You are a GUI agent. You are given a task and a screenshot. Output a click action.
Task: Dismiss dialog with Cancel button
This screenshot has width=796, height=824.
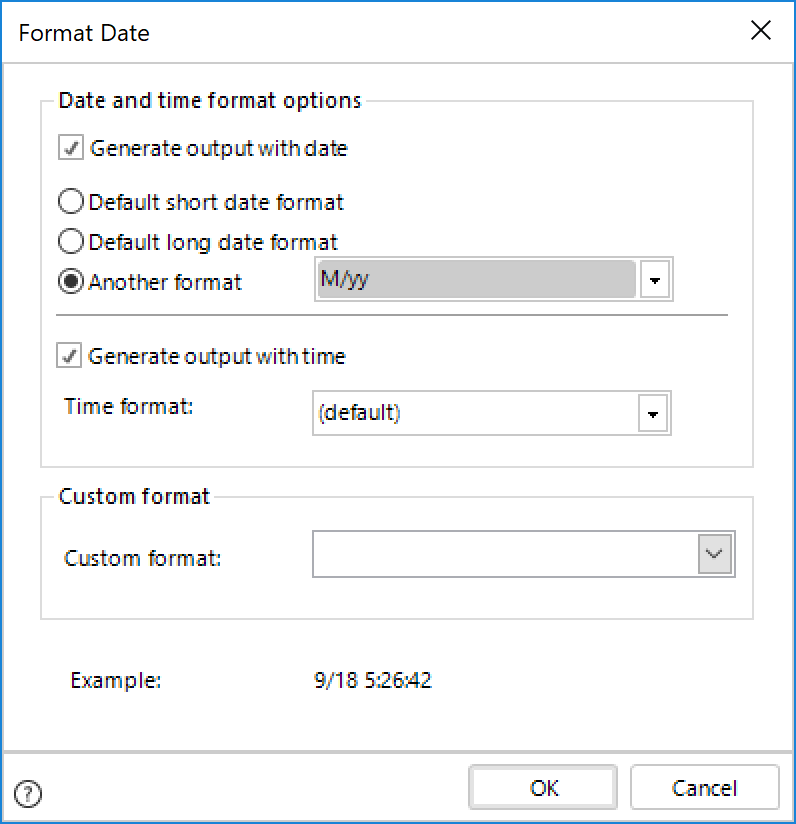click(705, 788)
